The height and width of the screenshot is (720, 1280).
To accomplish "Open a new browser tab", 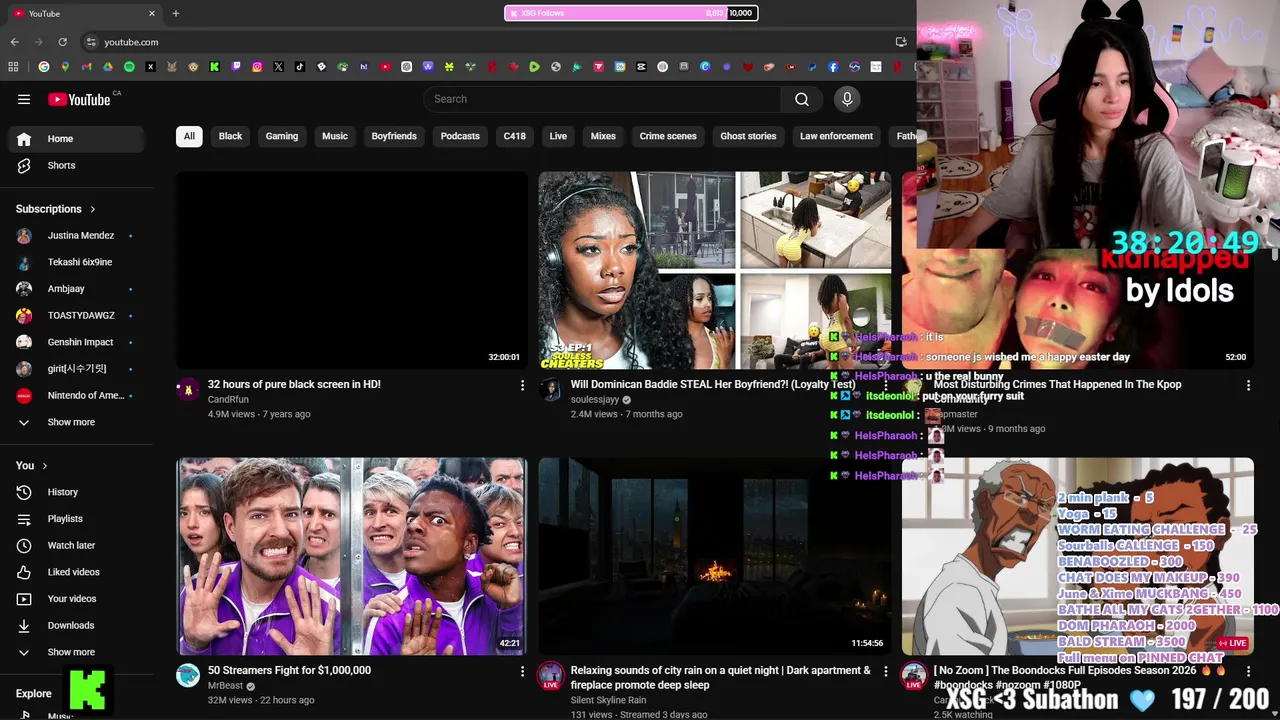I will click(175, 13).
